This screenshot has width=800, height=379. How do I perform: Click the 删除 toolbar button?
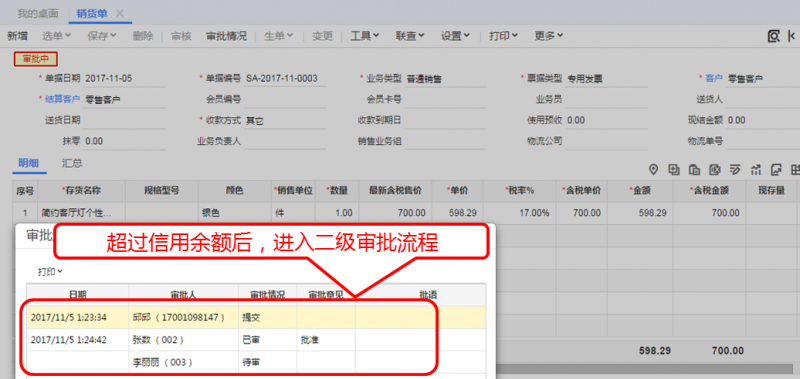143,36
